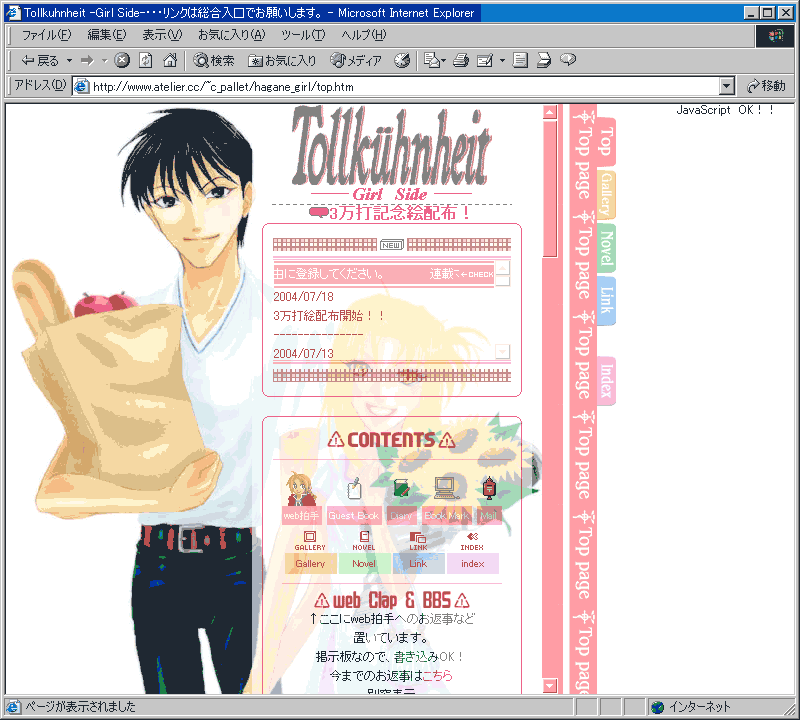Click the pink vertical scrollbar thumb

coord(549,189)
